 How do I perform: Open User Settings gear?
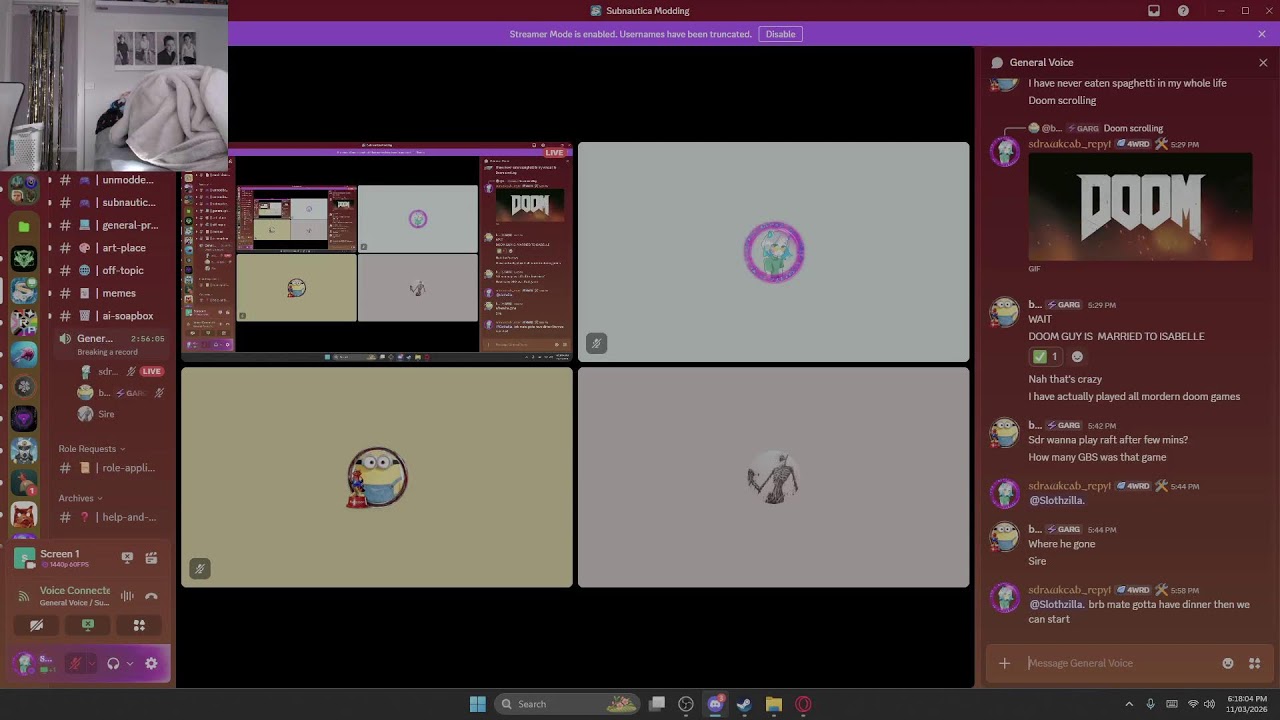[x=151, y=663]
